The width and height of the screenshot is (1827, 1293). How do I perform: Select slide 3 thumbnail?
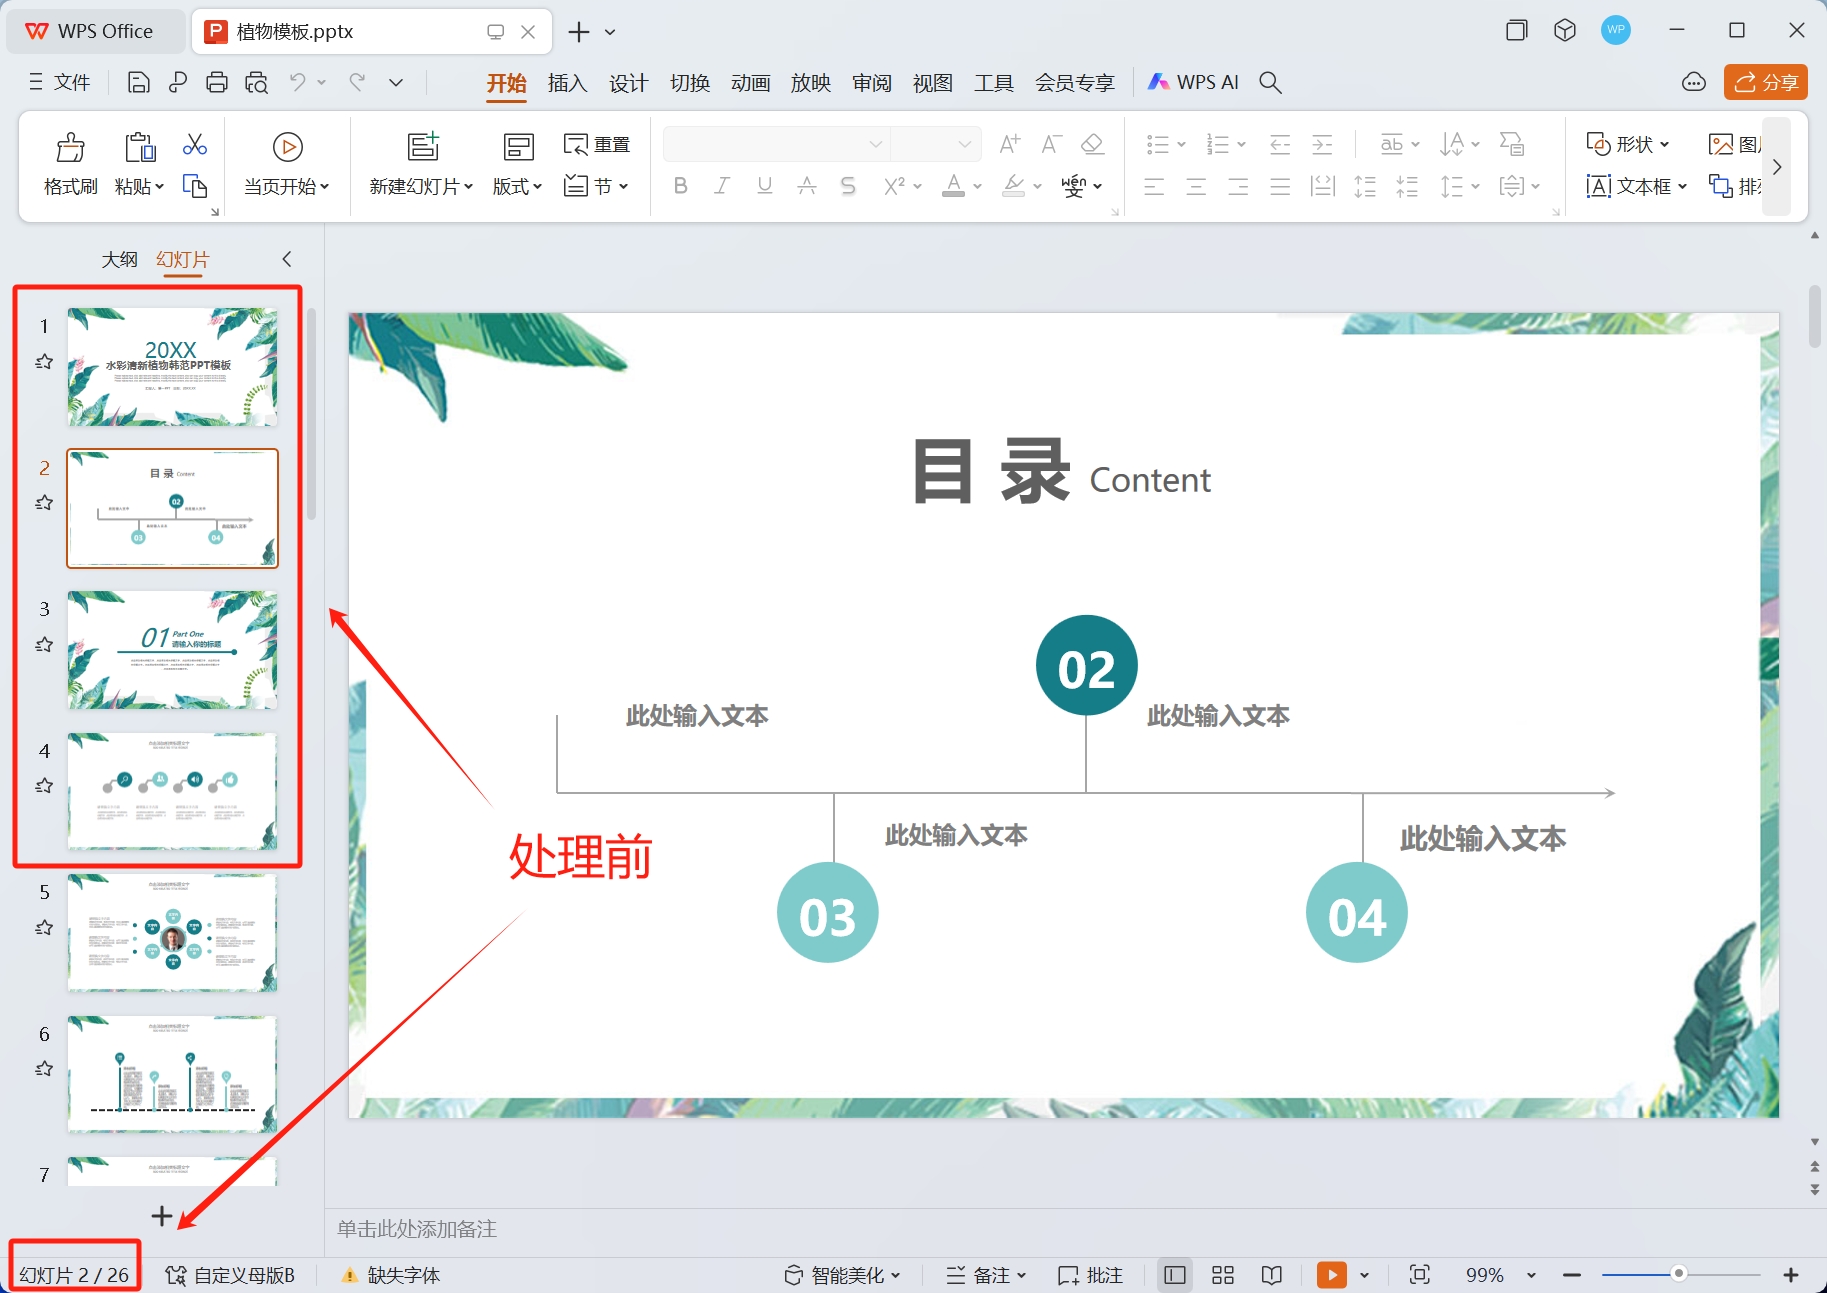click(x=172, y=650)
